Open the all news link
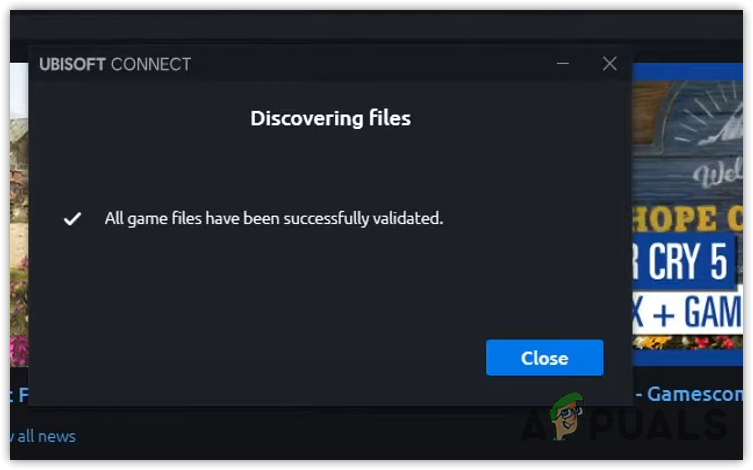753x470 pixels. pos(40,436)
